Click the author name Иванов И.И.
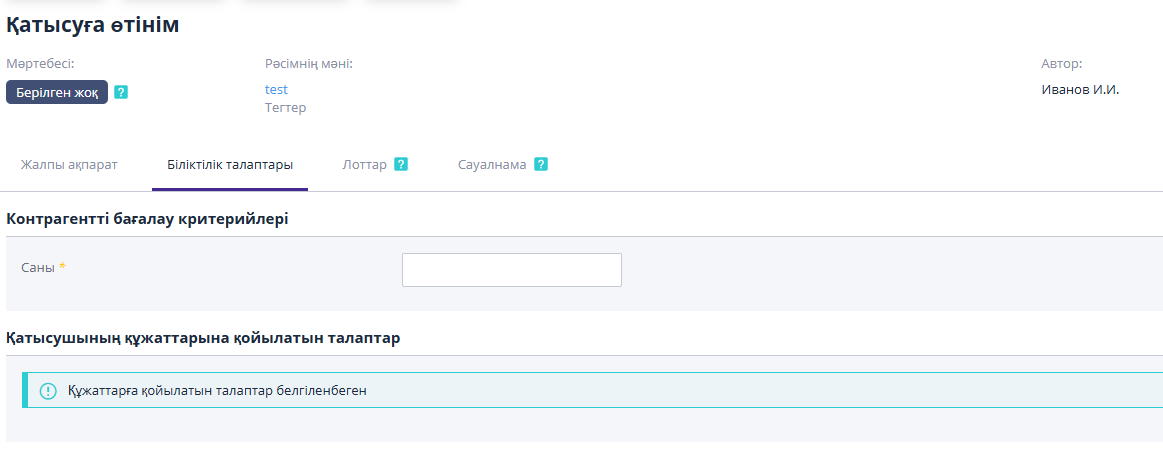 tap(1080, 89)
